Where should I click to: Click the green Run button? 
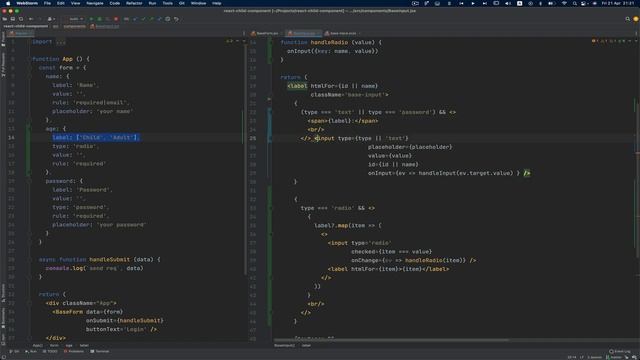click(x=91, y=19)
